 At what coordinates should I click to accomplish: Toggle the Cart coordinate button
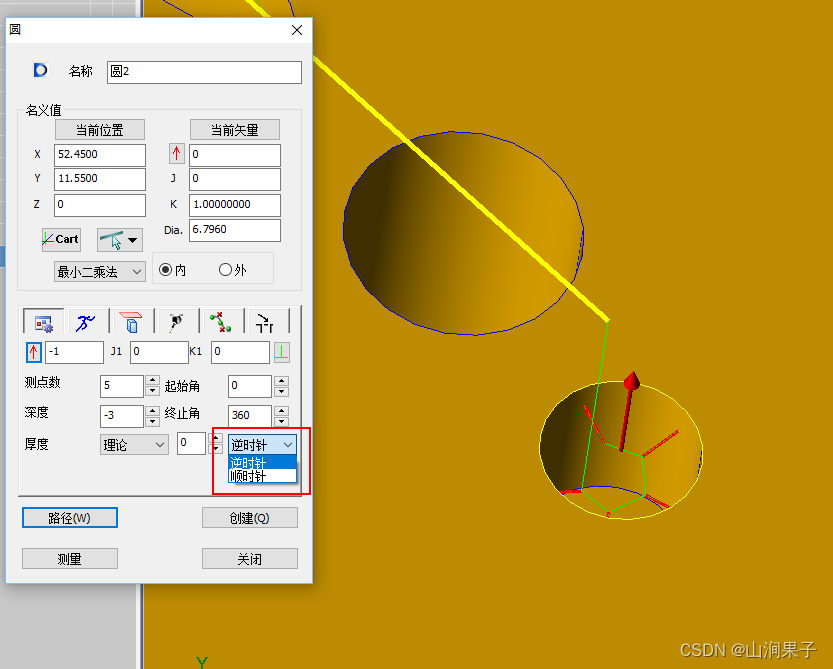[61, 239]
